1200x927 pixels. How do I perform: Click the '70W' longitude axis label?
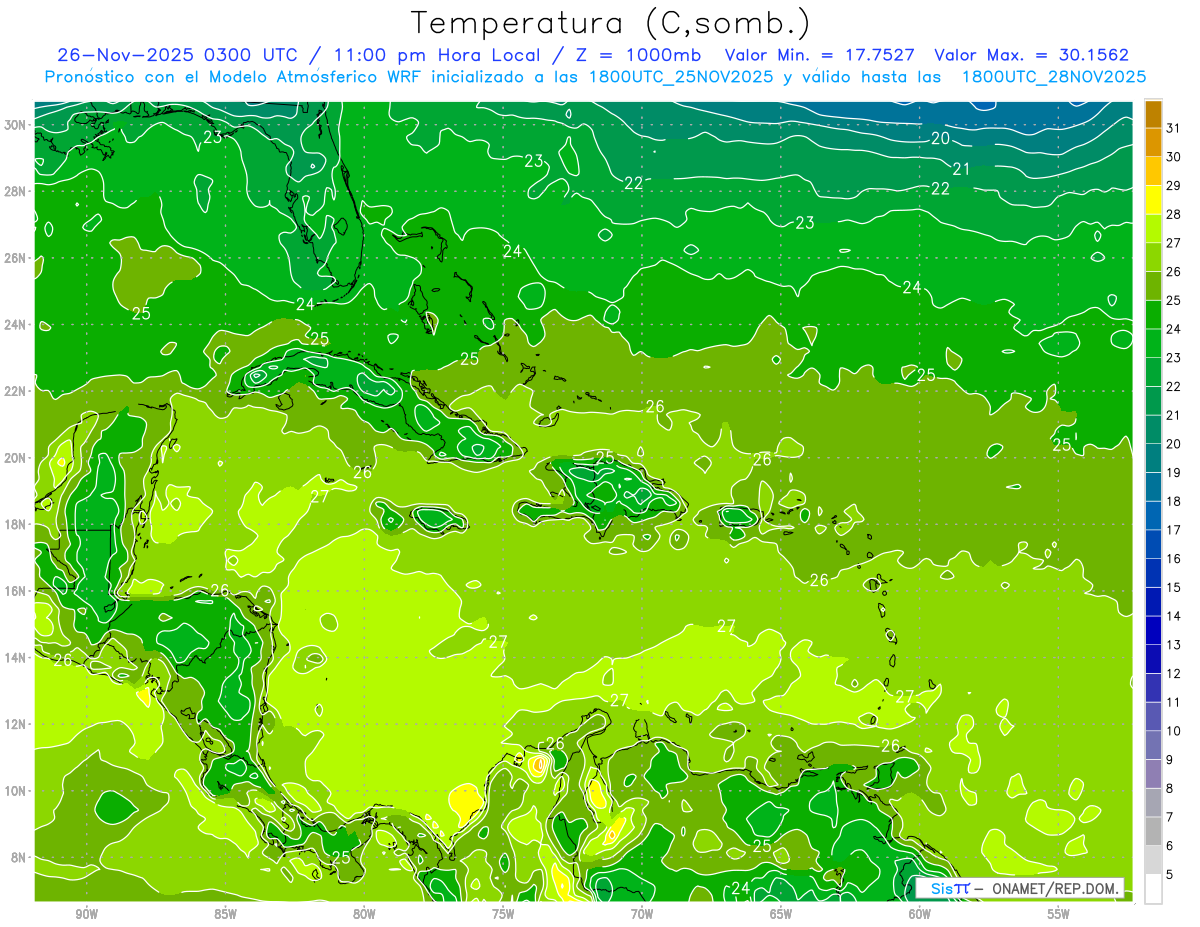tap(642, 914)
